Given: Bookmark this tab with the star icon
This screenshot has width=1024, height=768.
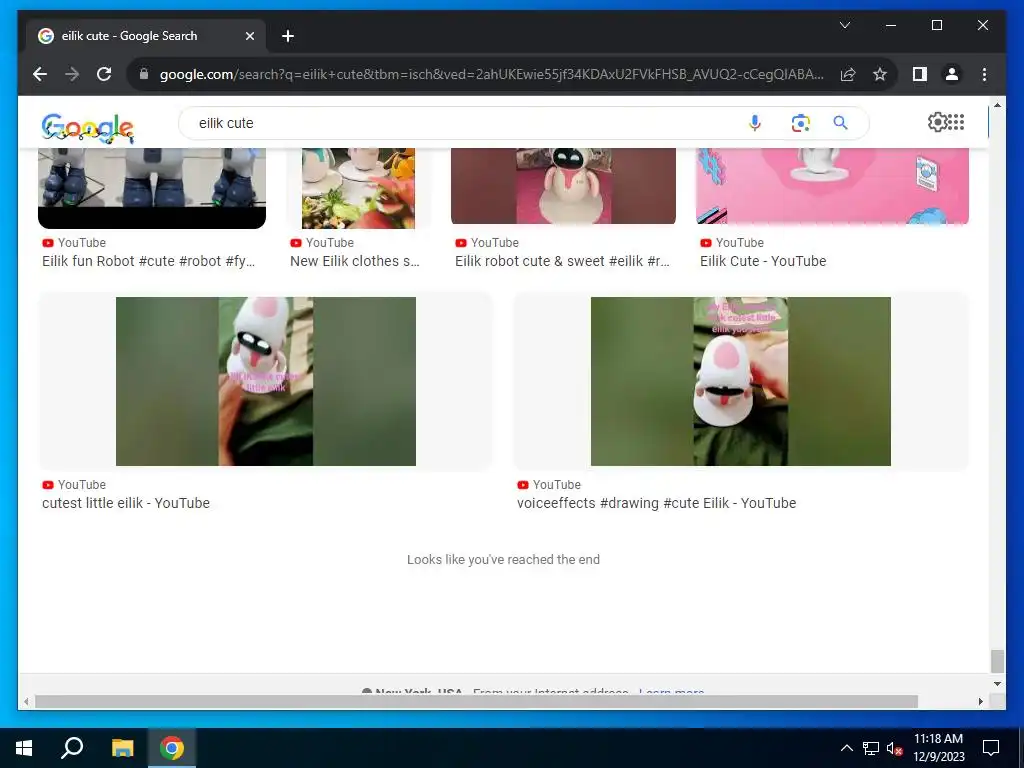Looking at the screenshot, I should (880, 74).
